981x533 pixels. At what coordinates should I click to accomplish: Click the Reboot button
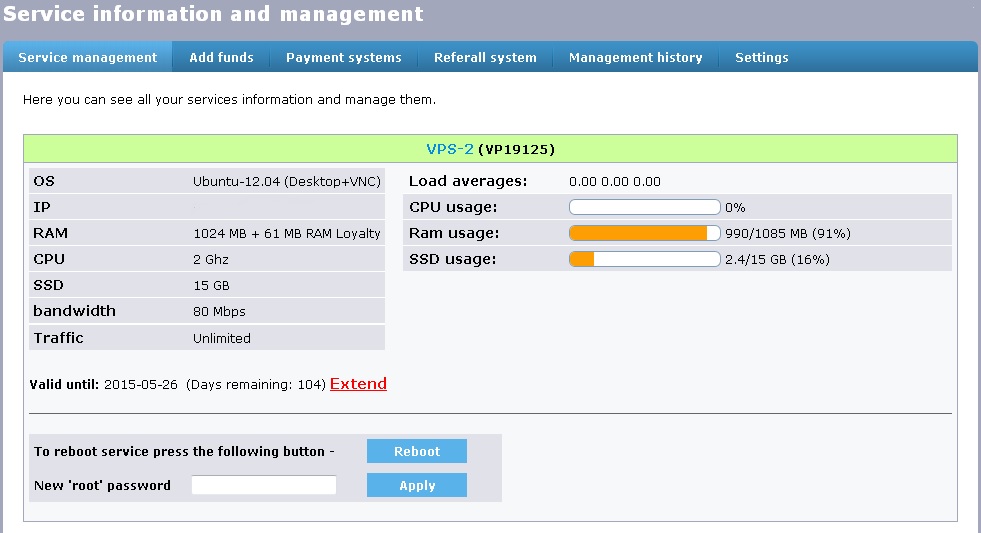[x=417, y=451]
